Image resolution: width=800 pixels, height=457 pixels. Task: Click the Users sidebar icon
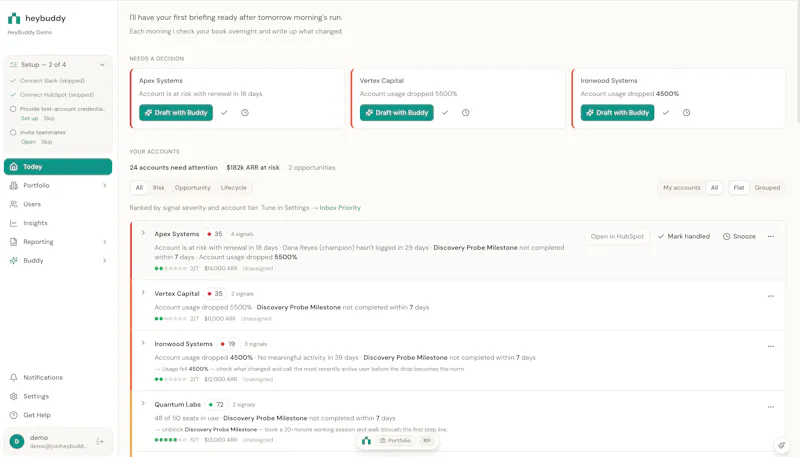point(14,204)
